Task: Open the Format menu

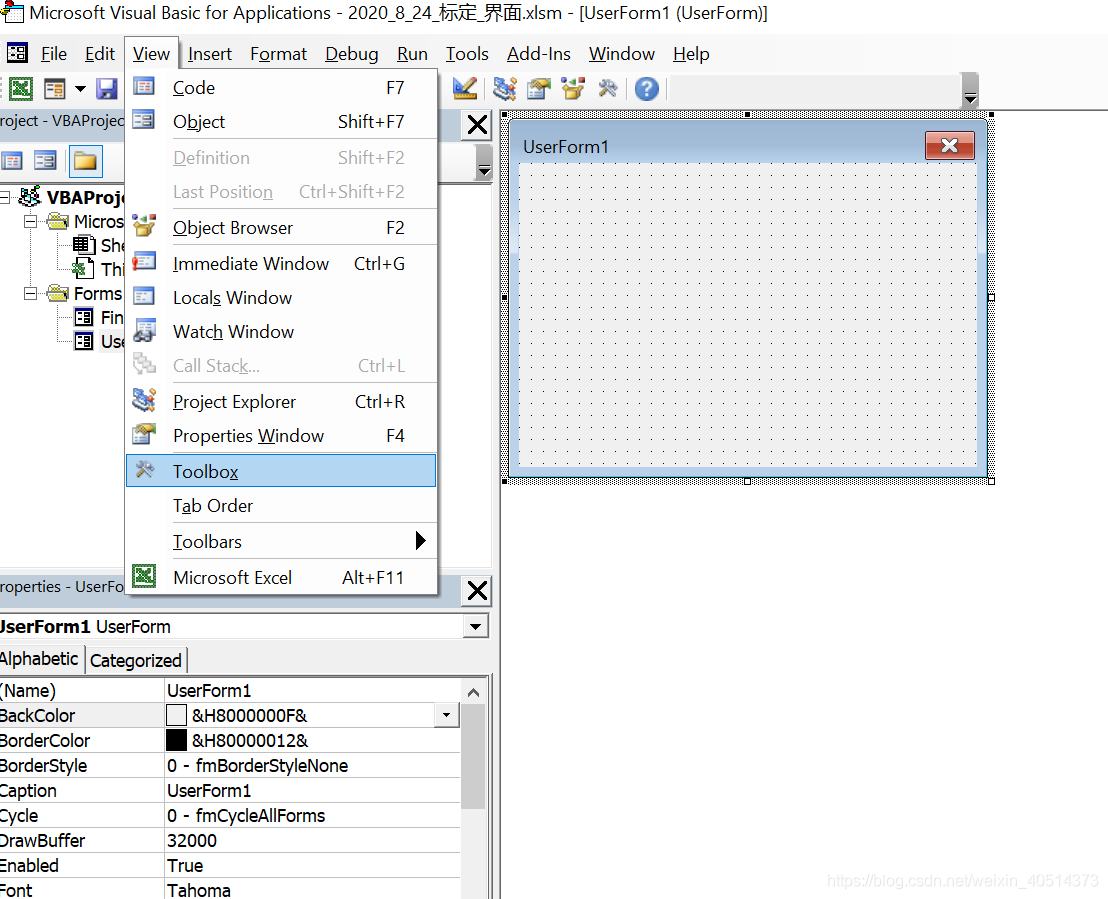Action: (278, 54)
